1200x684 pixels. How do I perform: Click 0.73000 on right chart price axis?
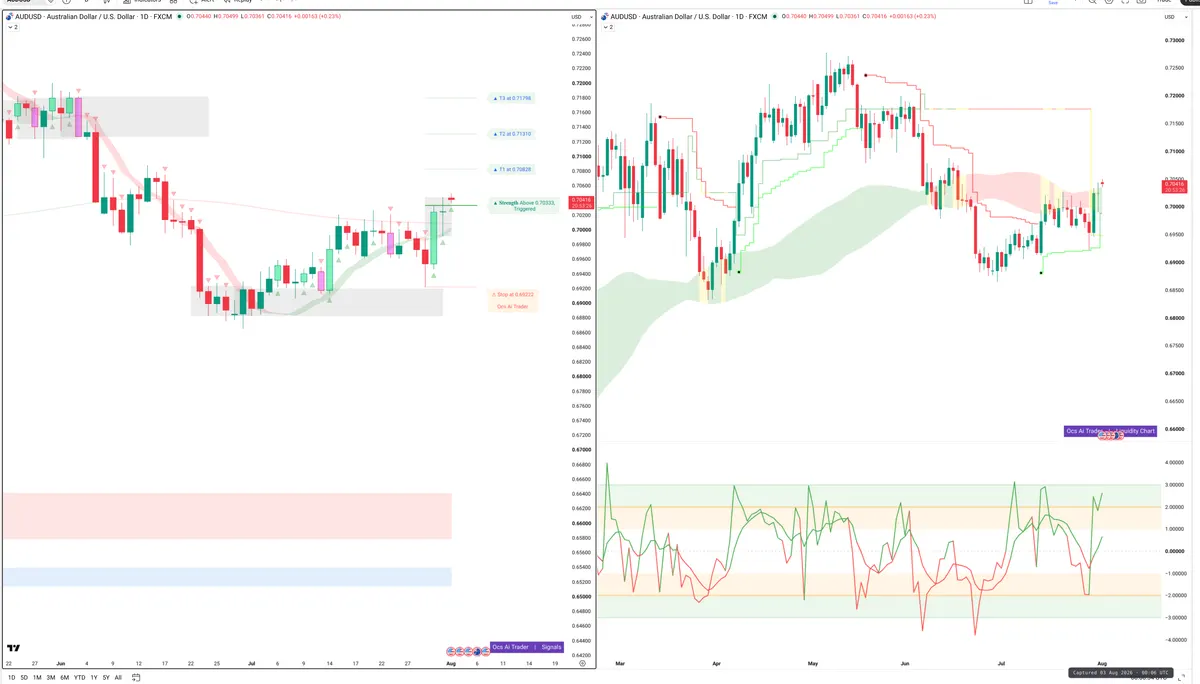1175,40
